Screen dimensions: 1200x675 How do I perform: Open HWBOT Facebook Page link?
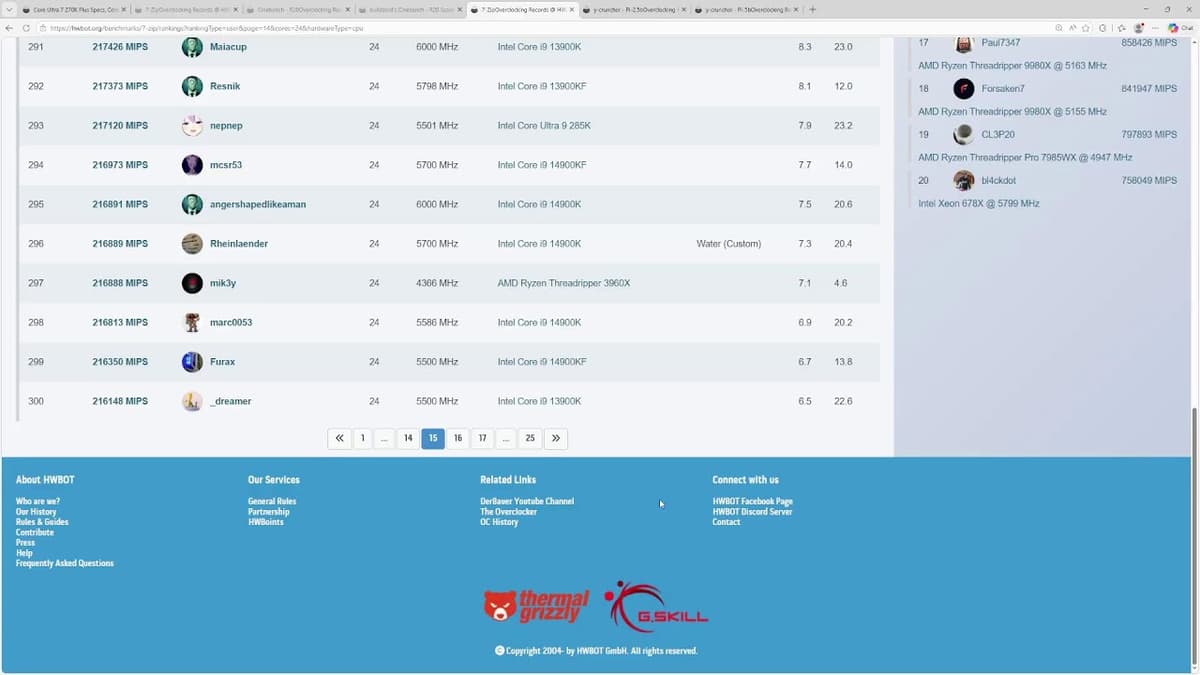(752, 502)
